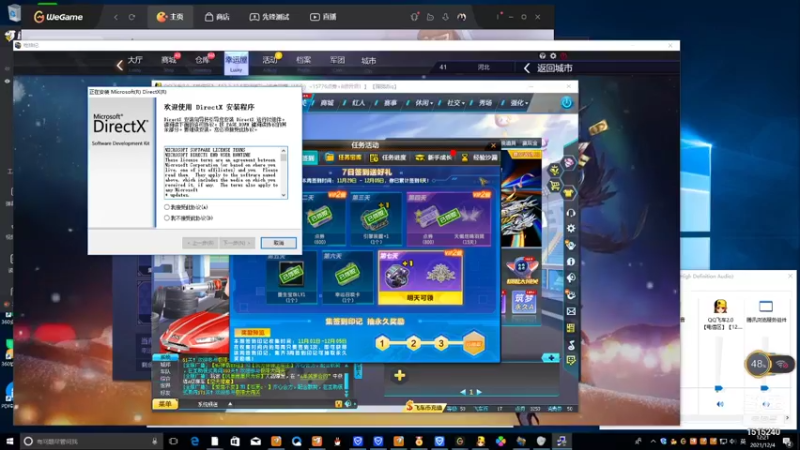The height and width of the screenshot is (450, 800).
Task: Click WeGame download arrow icon
Action: (445, 17)
